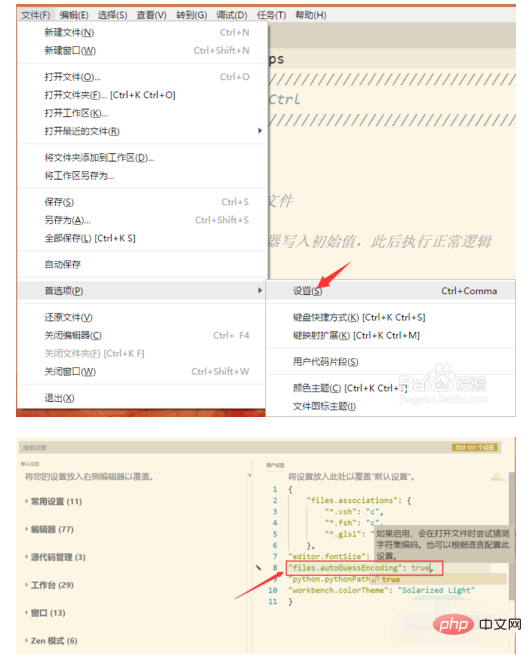The image size is (532, 657).
Task: Expand the Zen 模式 (6) settings group
Action: point(51,641)
